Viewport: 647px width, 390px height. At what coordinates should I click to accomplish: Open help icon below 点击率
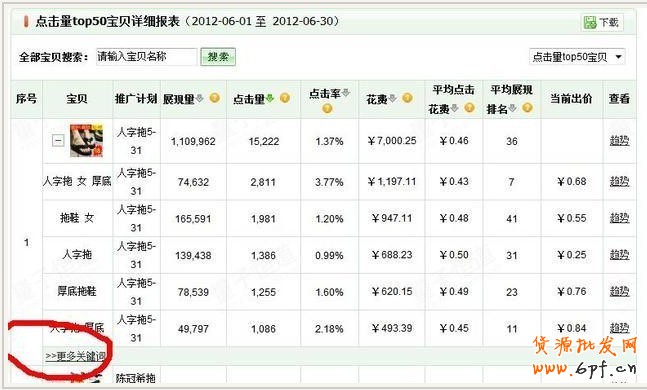(327, 109)
